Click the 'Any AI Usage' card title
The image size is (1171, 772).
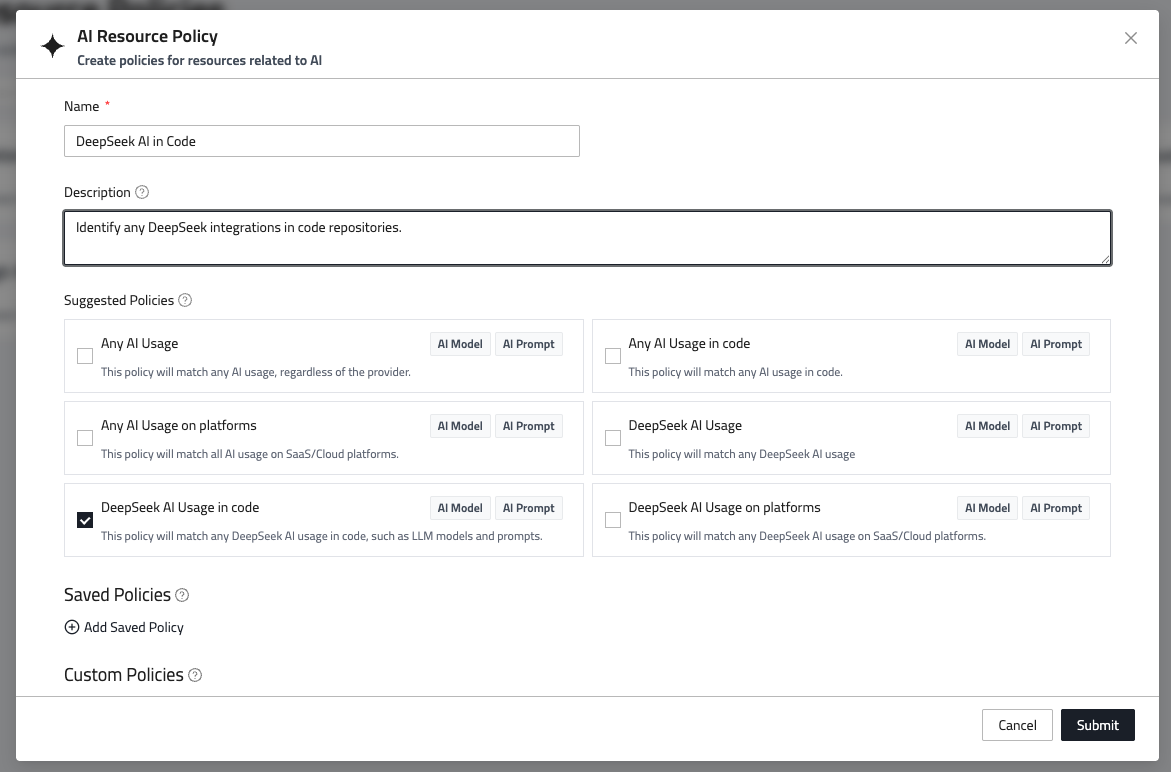tap(140, 343)
